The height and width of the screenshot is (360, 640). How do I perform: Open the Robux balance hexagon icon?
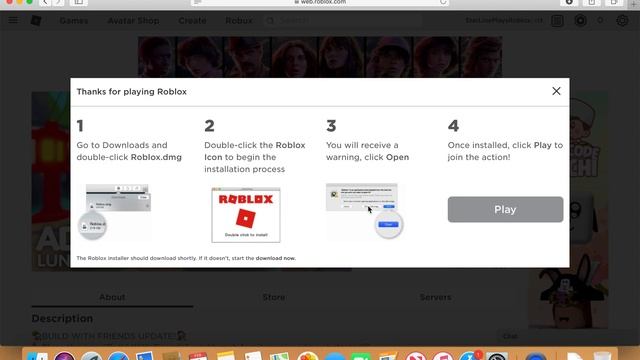(x=580, y=20)
